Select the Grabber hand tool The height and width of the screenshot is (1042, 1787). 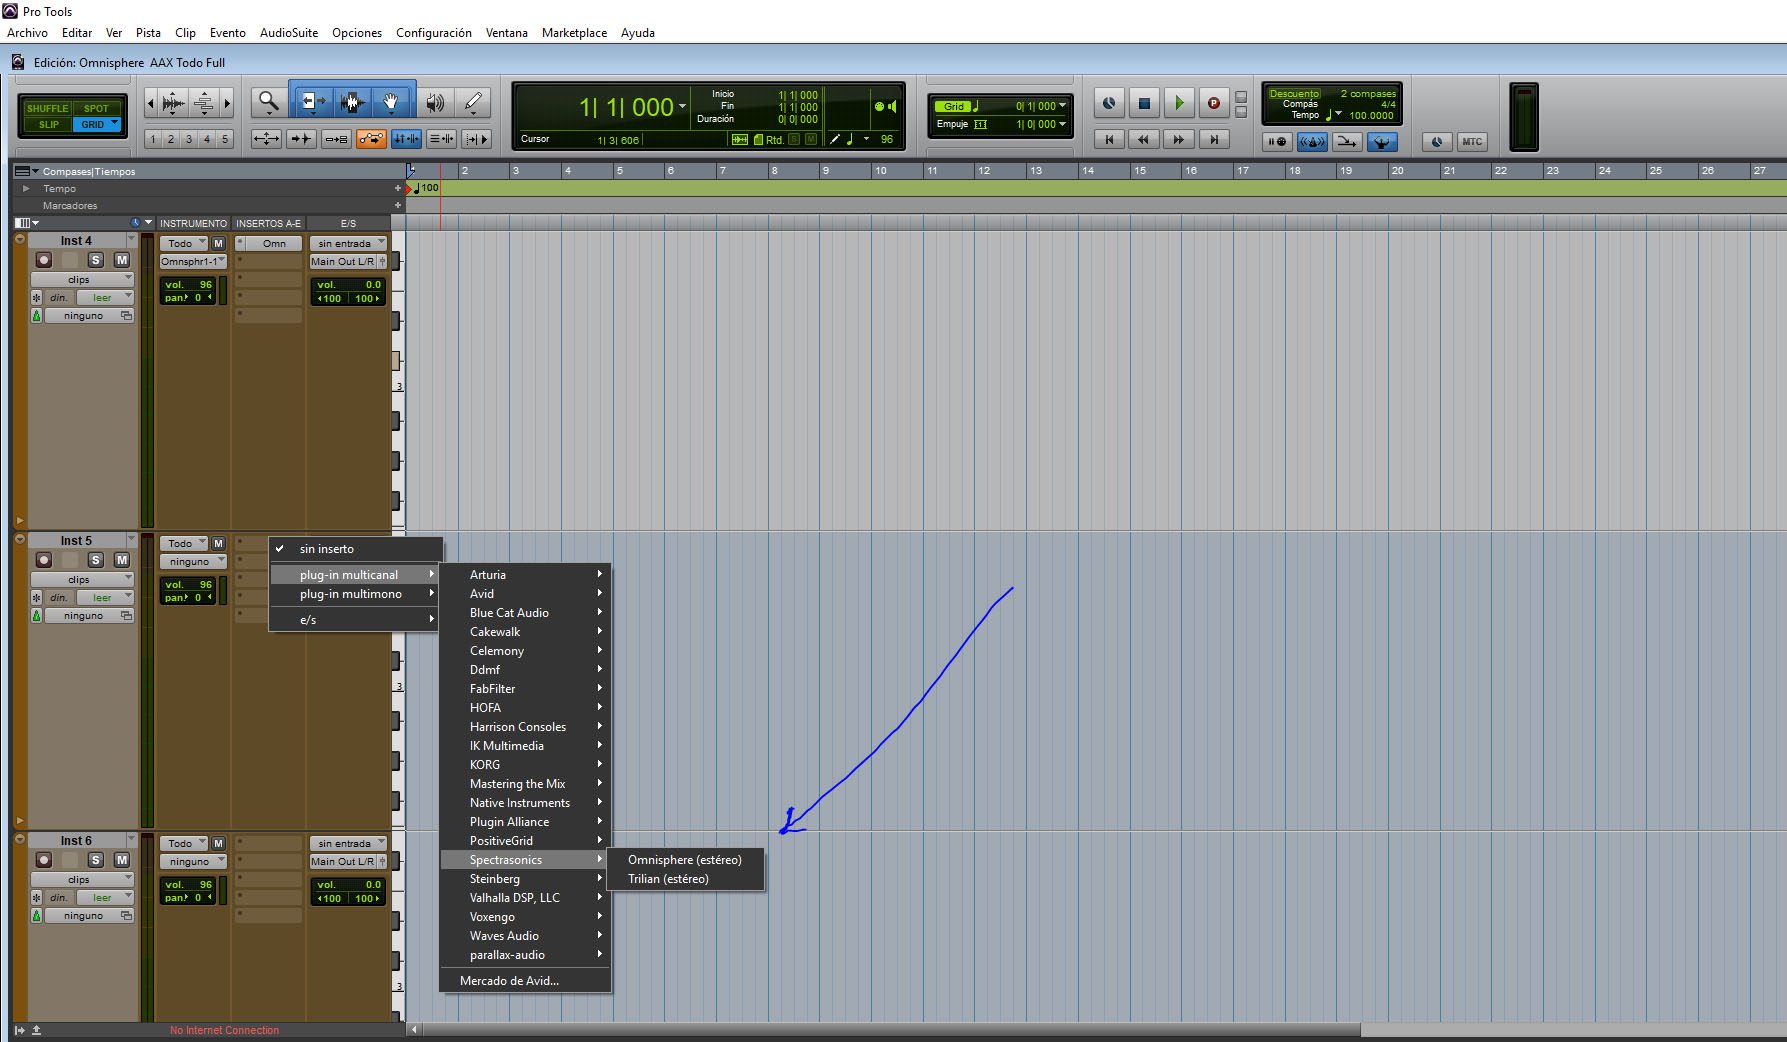[x=391, y=101]
